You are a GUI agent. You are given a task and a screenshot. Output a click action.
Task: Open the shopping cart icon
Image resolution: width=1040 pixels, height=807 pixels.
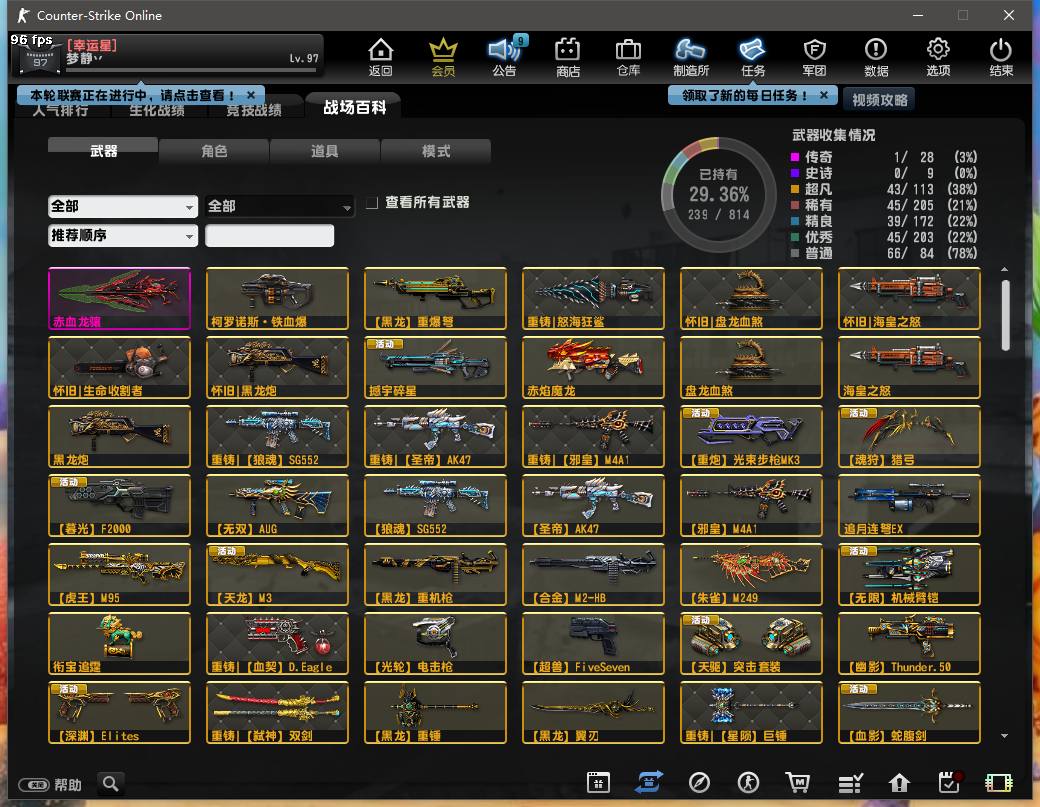click(x=798, y=783)
